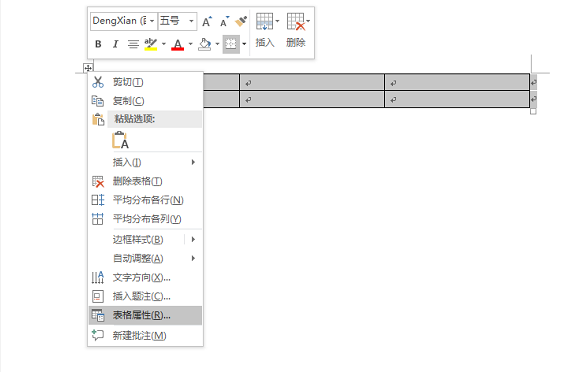Open the 删除 dropdown arrow
Image resolution: width=564 pixels, height=372 pixels.
pos(308,21)
